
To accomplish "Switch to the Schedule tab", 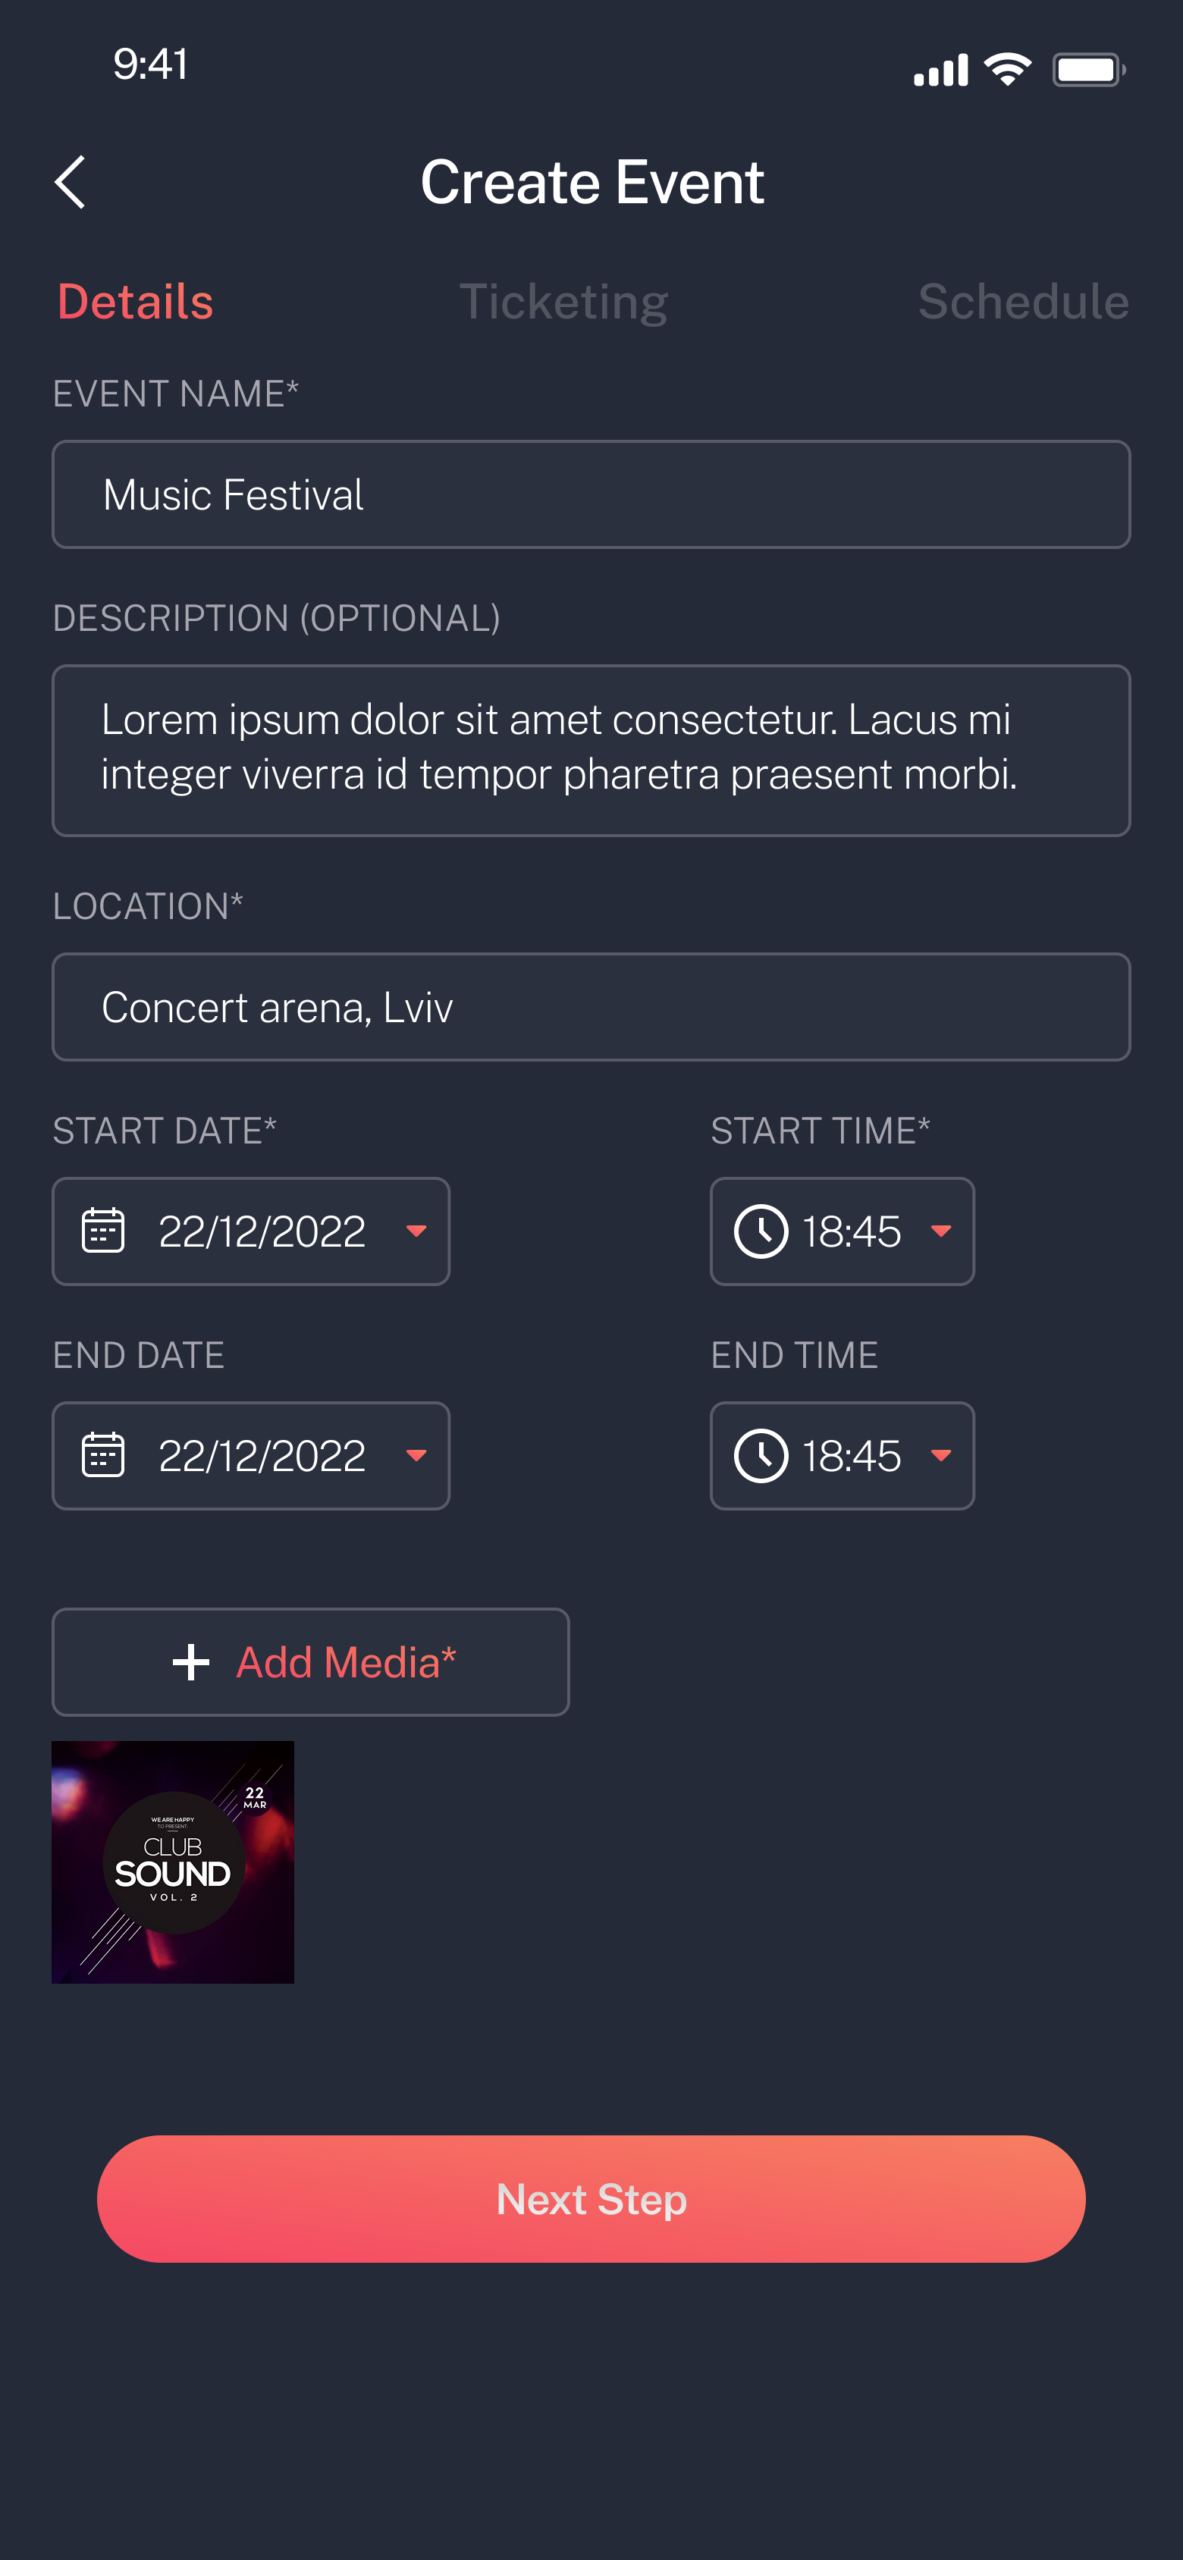I will 1023,302.
